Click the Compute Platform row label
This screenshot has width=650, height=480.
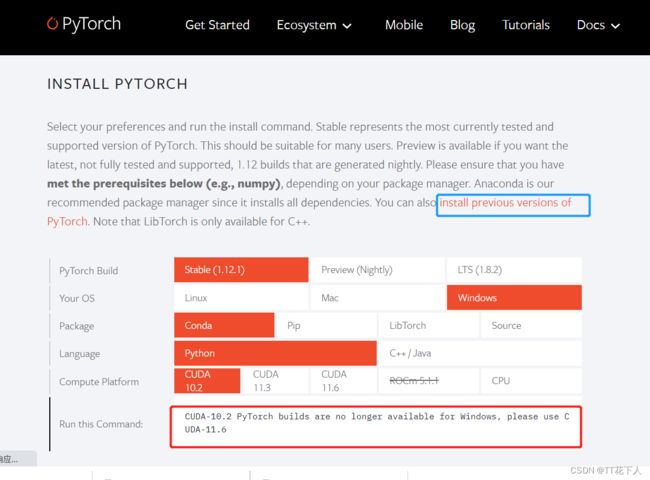coord(99,382)
